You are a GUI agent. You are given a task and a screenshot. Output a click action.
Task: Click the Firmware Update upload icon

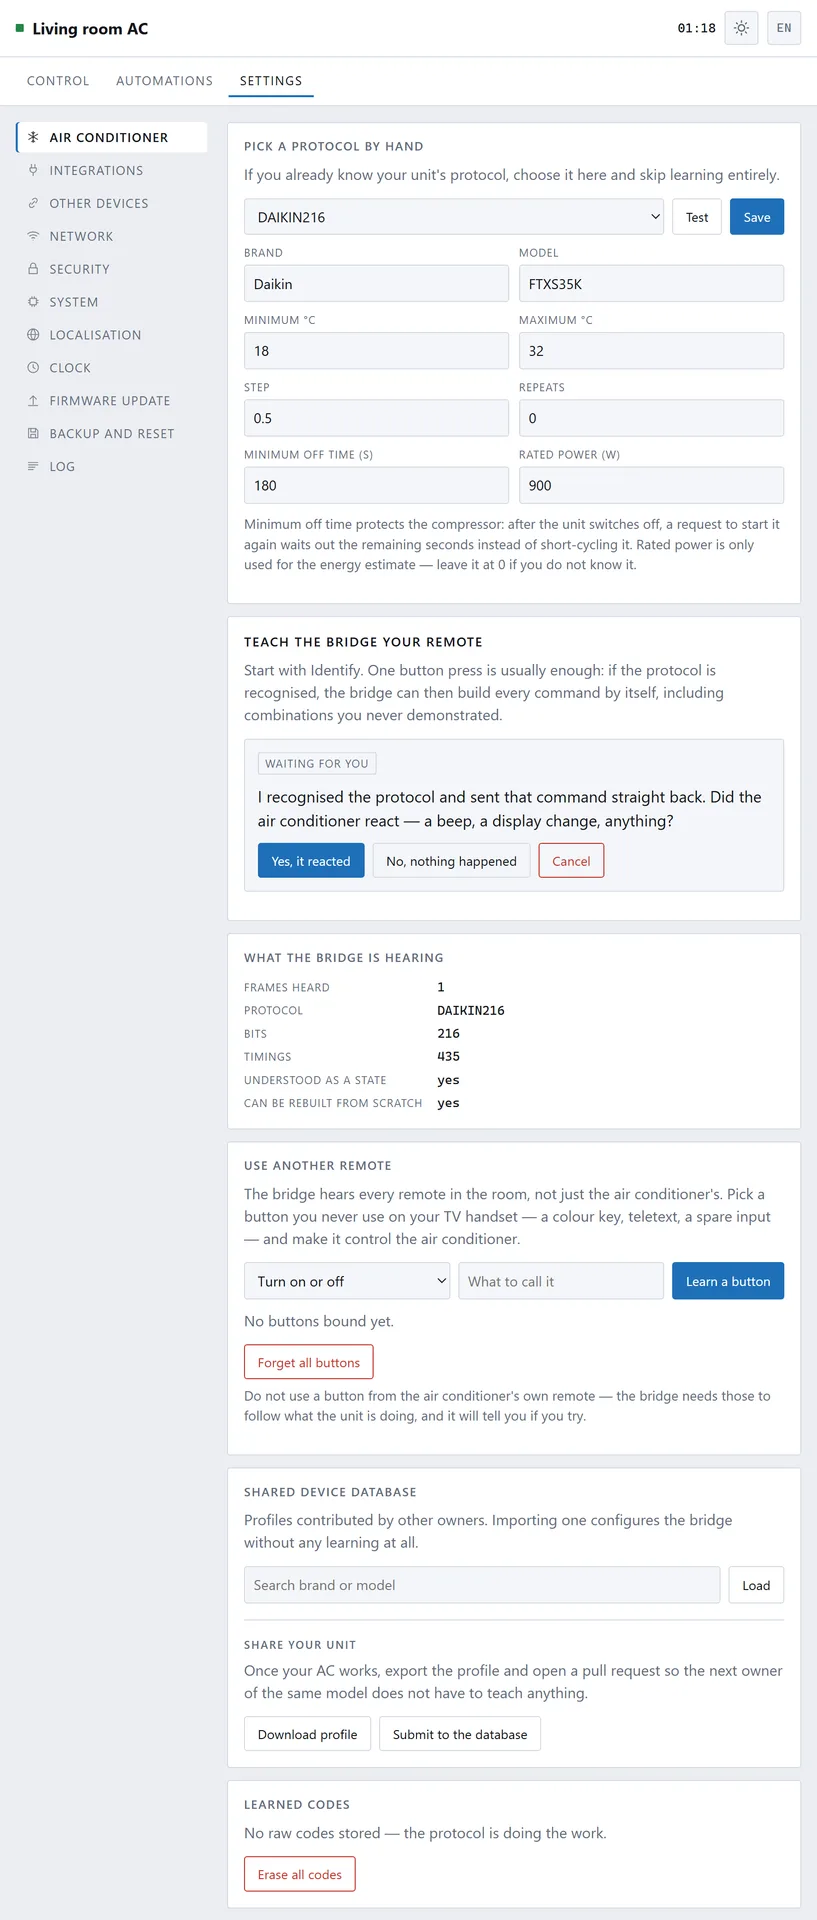pos(33,401)
